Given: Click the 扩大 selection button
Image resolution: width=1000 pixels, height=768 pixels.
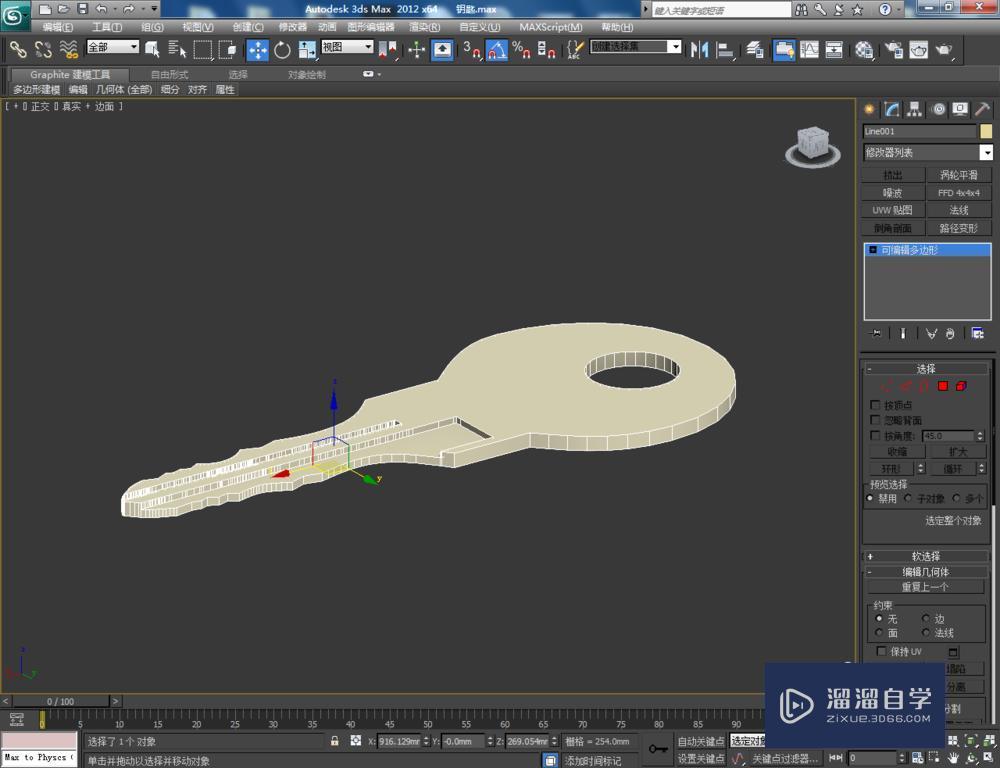Looking at the screenshot, I should pyautogui.click(x=957, y=452).
